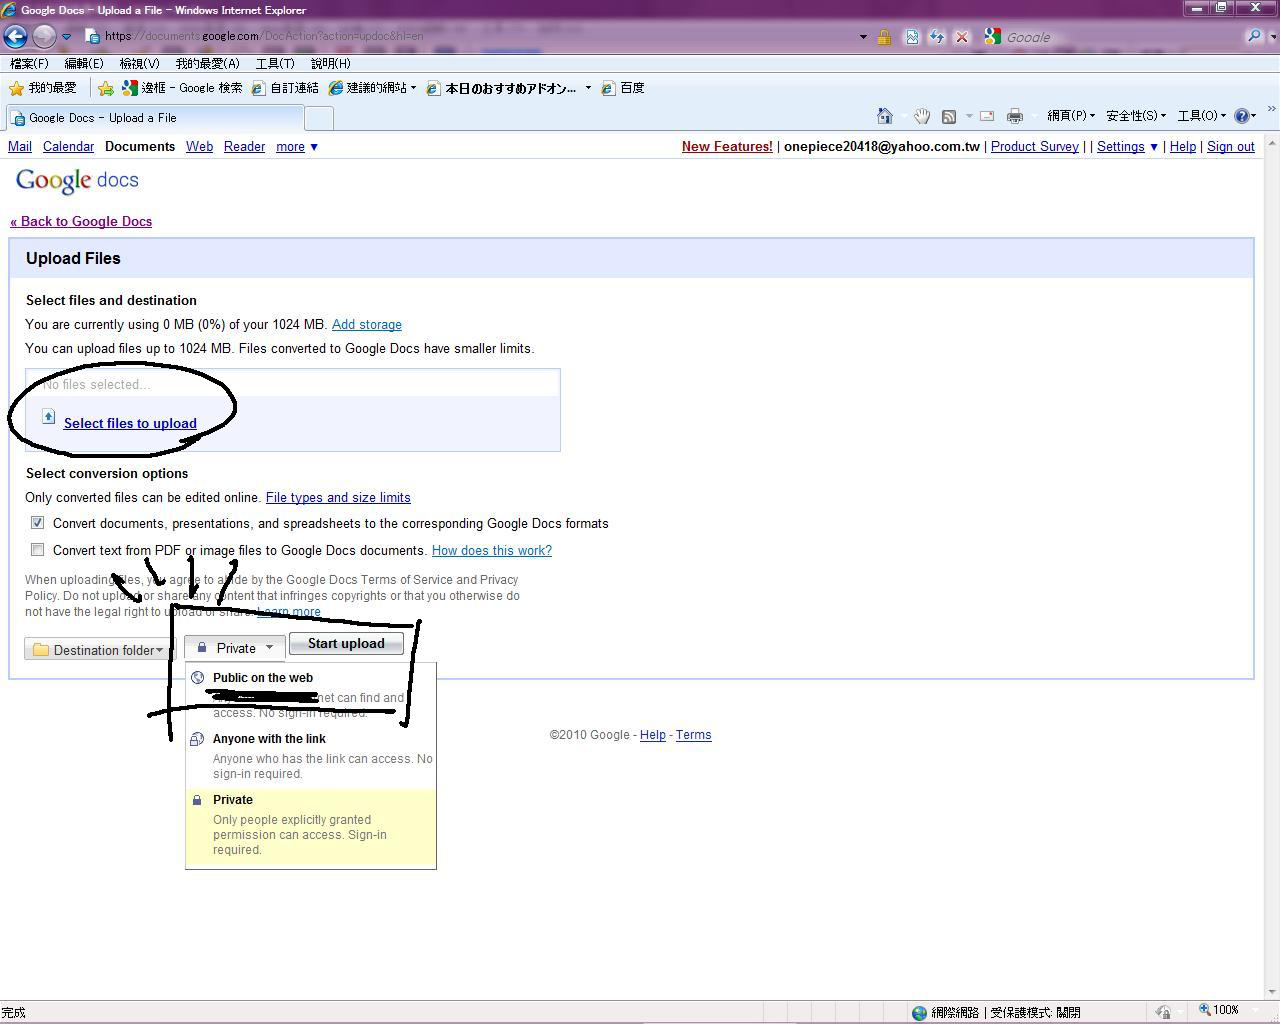
Task: Click the browser Forward arrow button
Action: pyautogui.click(x=44, y=37)
